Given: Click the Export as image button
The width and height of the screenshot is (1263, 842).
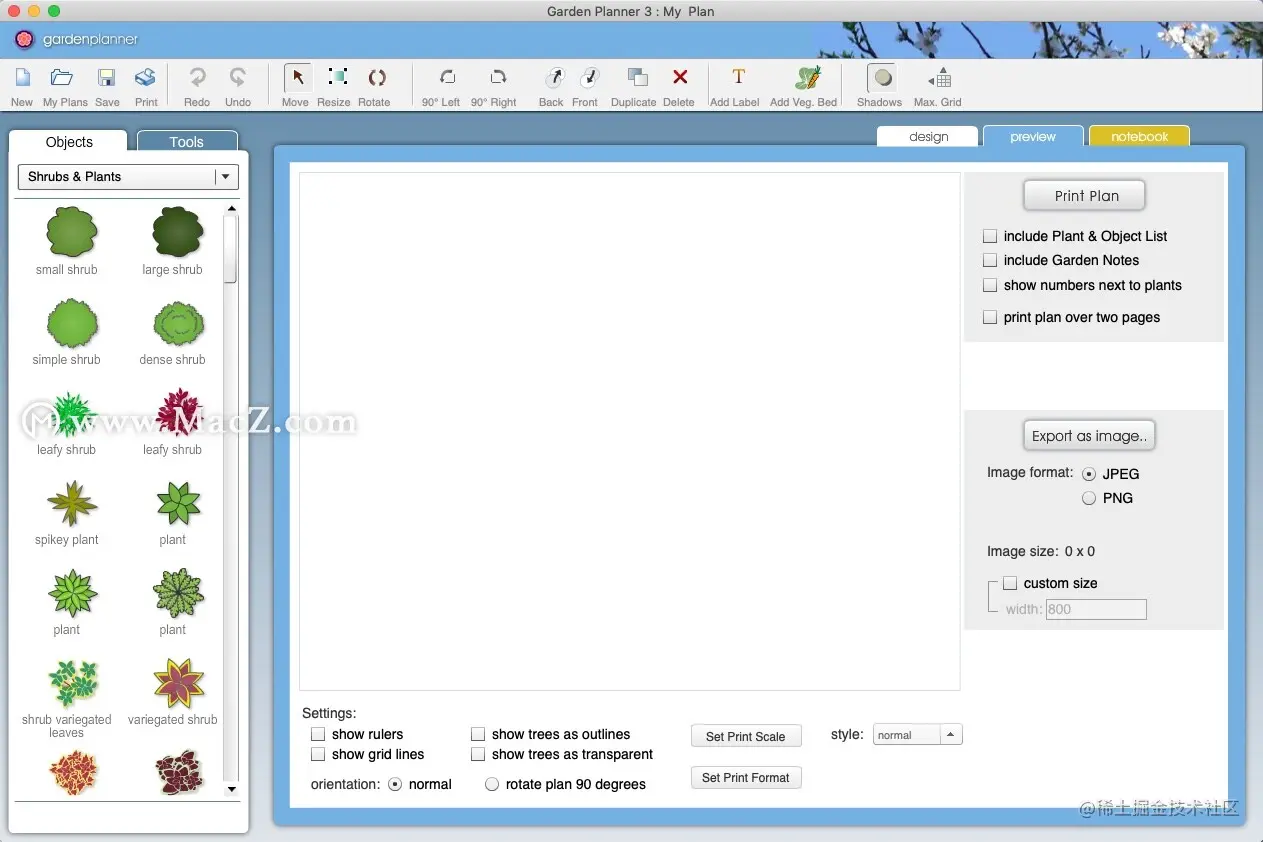Looking at the screenshot, I should tap(1088, 436).
